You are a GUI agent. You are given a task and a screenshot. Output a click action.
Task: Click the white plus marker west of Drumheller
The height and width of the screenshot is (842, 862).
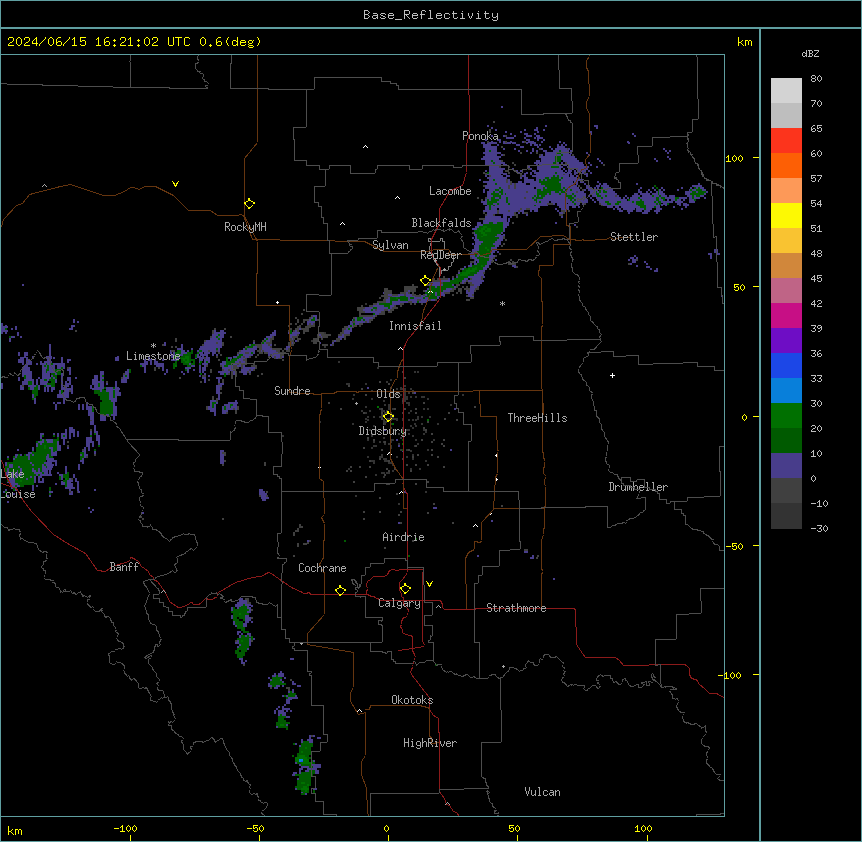(612, 375)
